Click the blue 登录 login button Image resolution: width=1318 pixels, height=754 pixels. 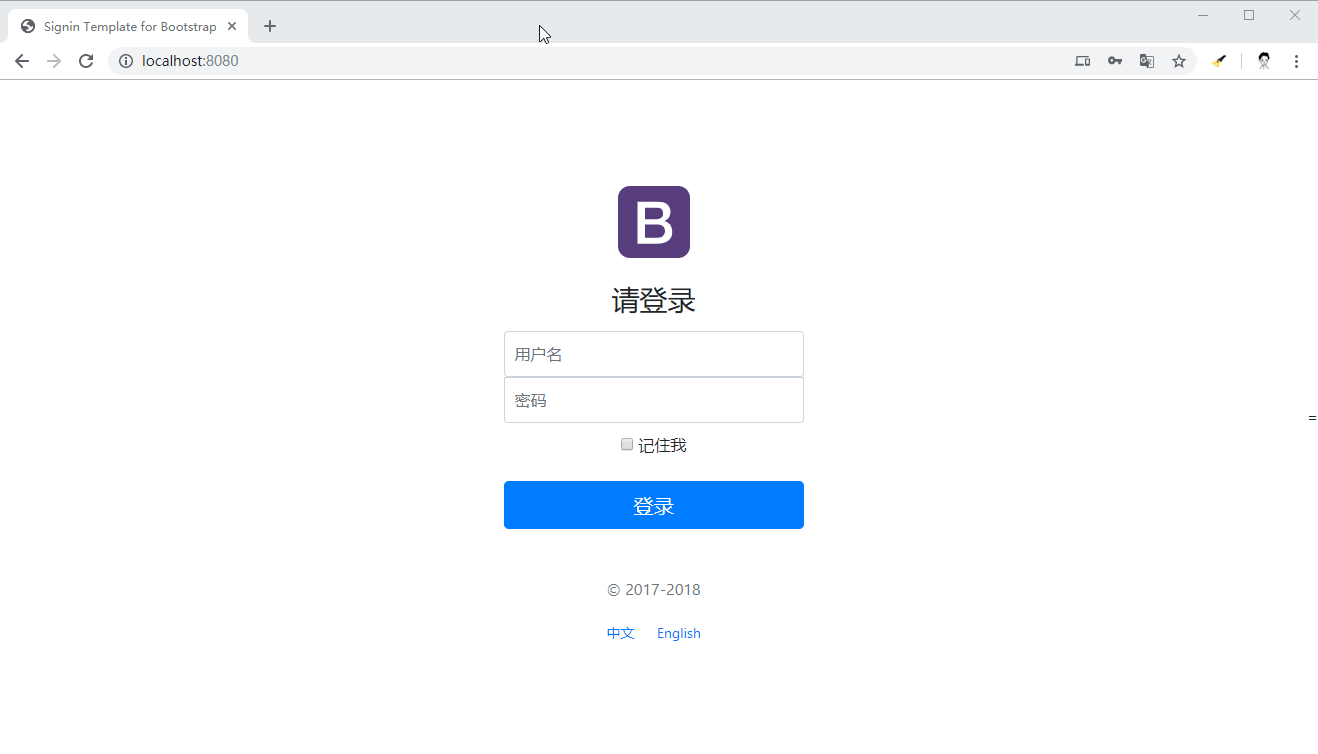654,505
